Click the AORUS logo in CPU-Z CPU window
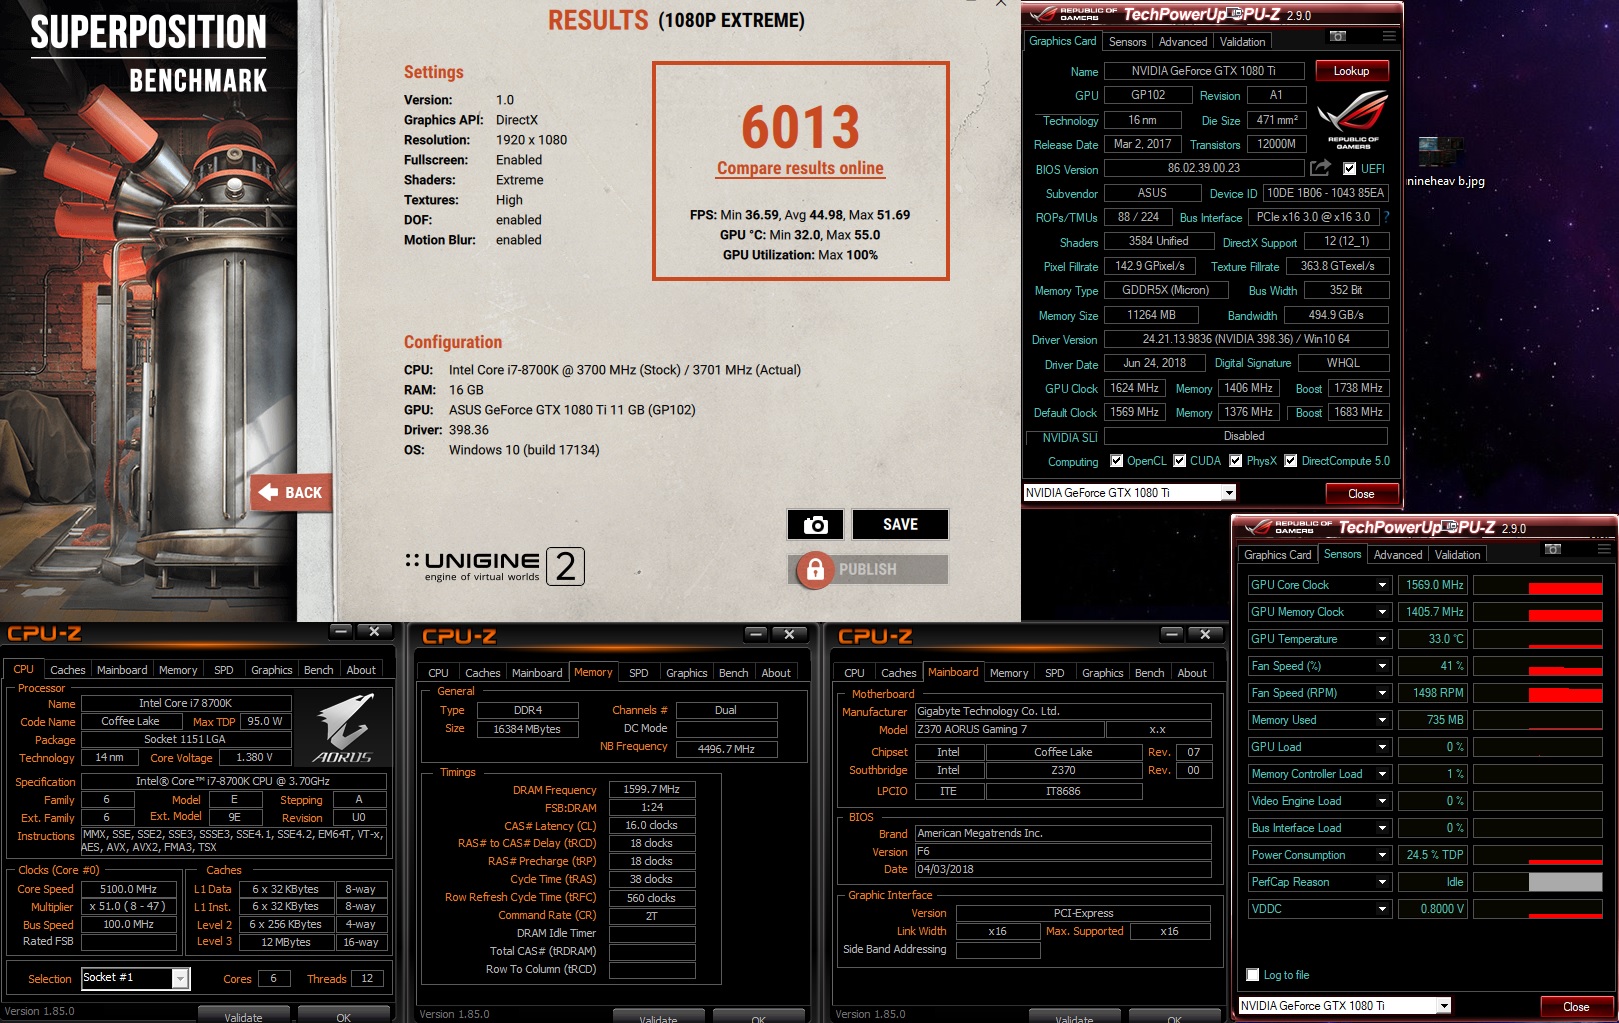The width and height of the screenshot is (1619, 1023). (x=344, y=729)
